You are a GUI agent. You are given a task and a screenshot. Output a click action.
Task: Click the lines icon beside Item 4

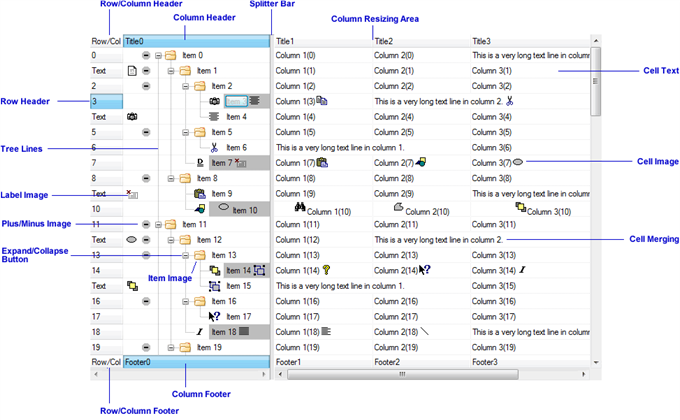point(214,117)
